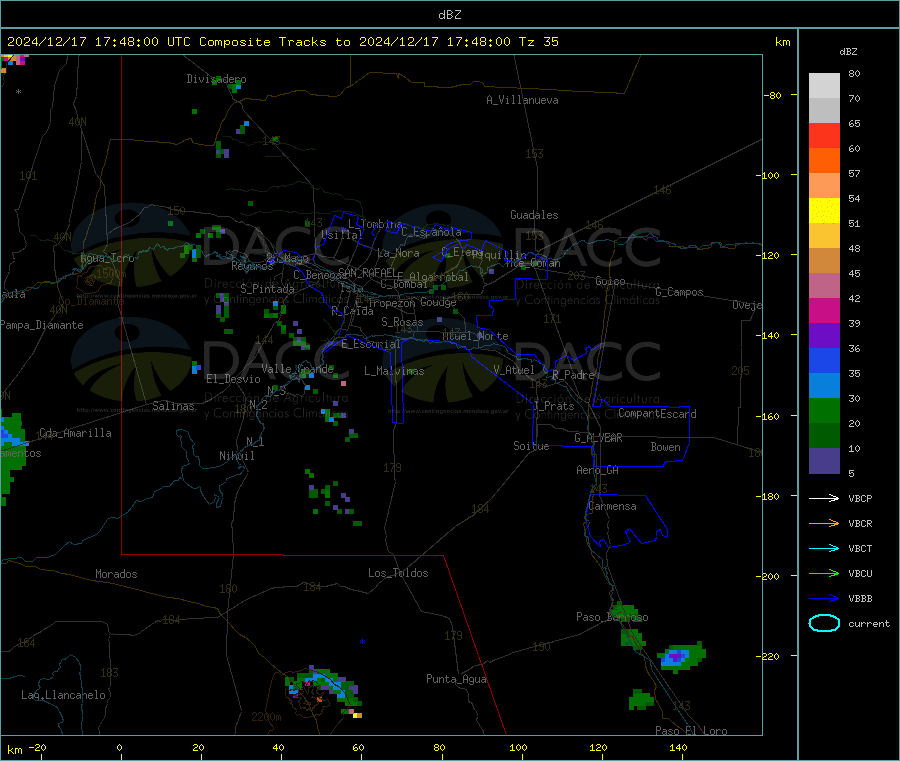Click the 60 km bottom axis tick label
This screenshot has width=900, height=761.
coord(358,747)
